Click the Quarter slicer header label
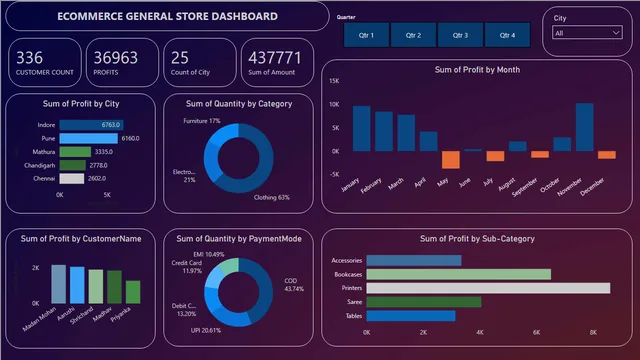This screenshot has height=360, width=640. tap(346, 17)
